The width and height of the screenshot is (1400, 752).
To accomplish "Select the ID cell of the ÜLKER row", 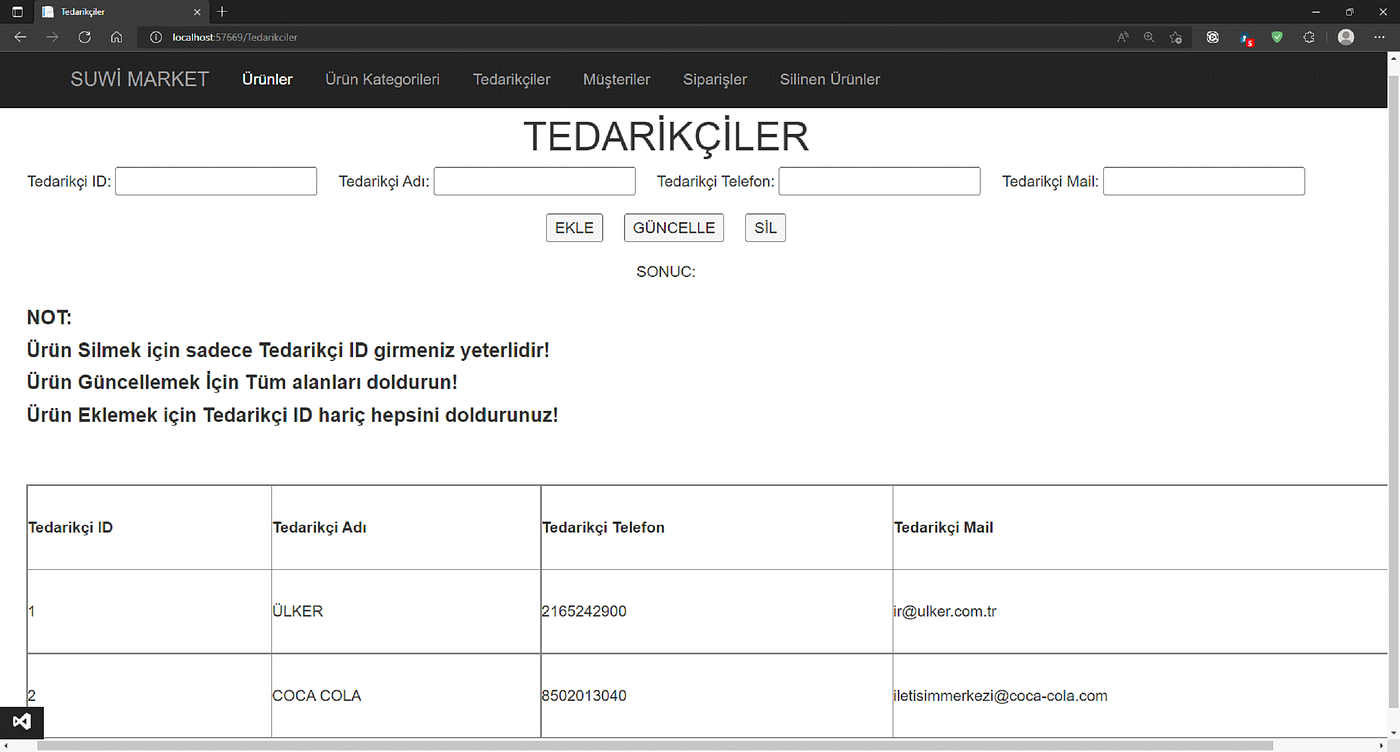I will (149, 611).
